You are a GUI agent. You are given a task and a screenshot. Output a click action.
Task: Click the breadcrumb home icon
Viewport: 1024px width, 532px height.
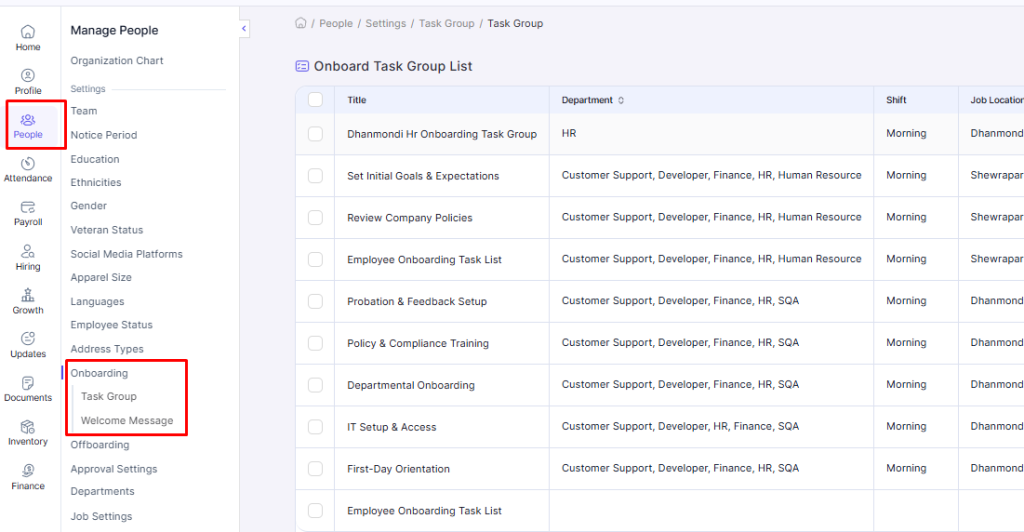coord(300,23)
